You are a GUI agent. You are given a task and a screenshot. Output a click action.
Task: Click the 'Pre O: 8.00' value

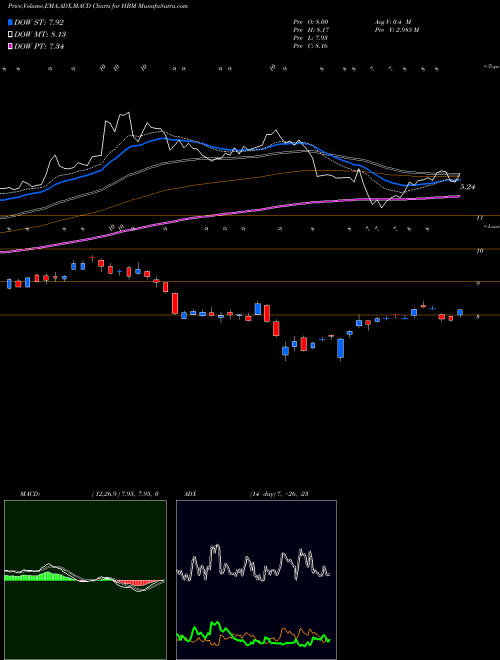[x=311, y=22]
